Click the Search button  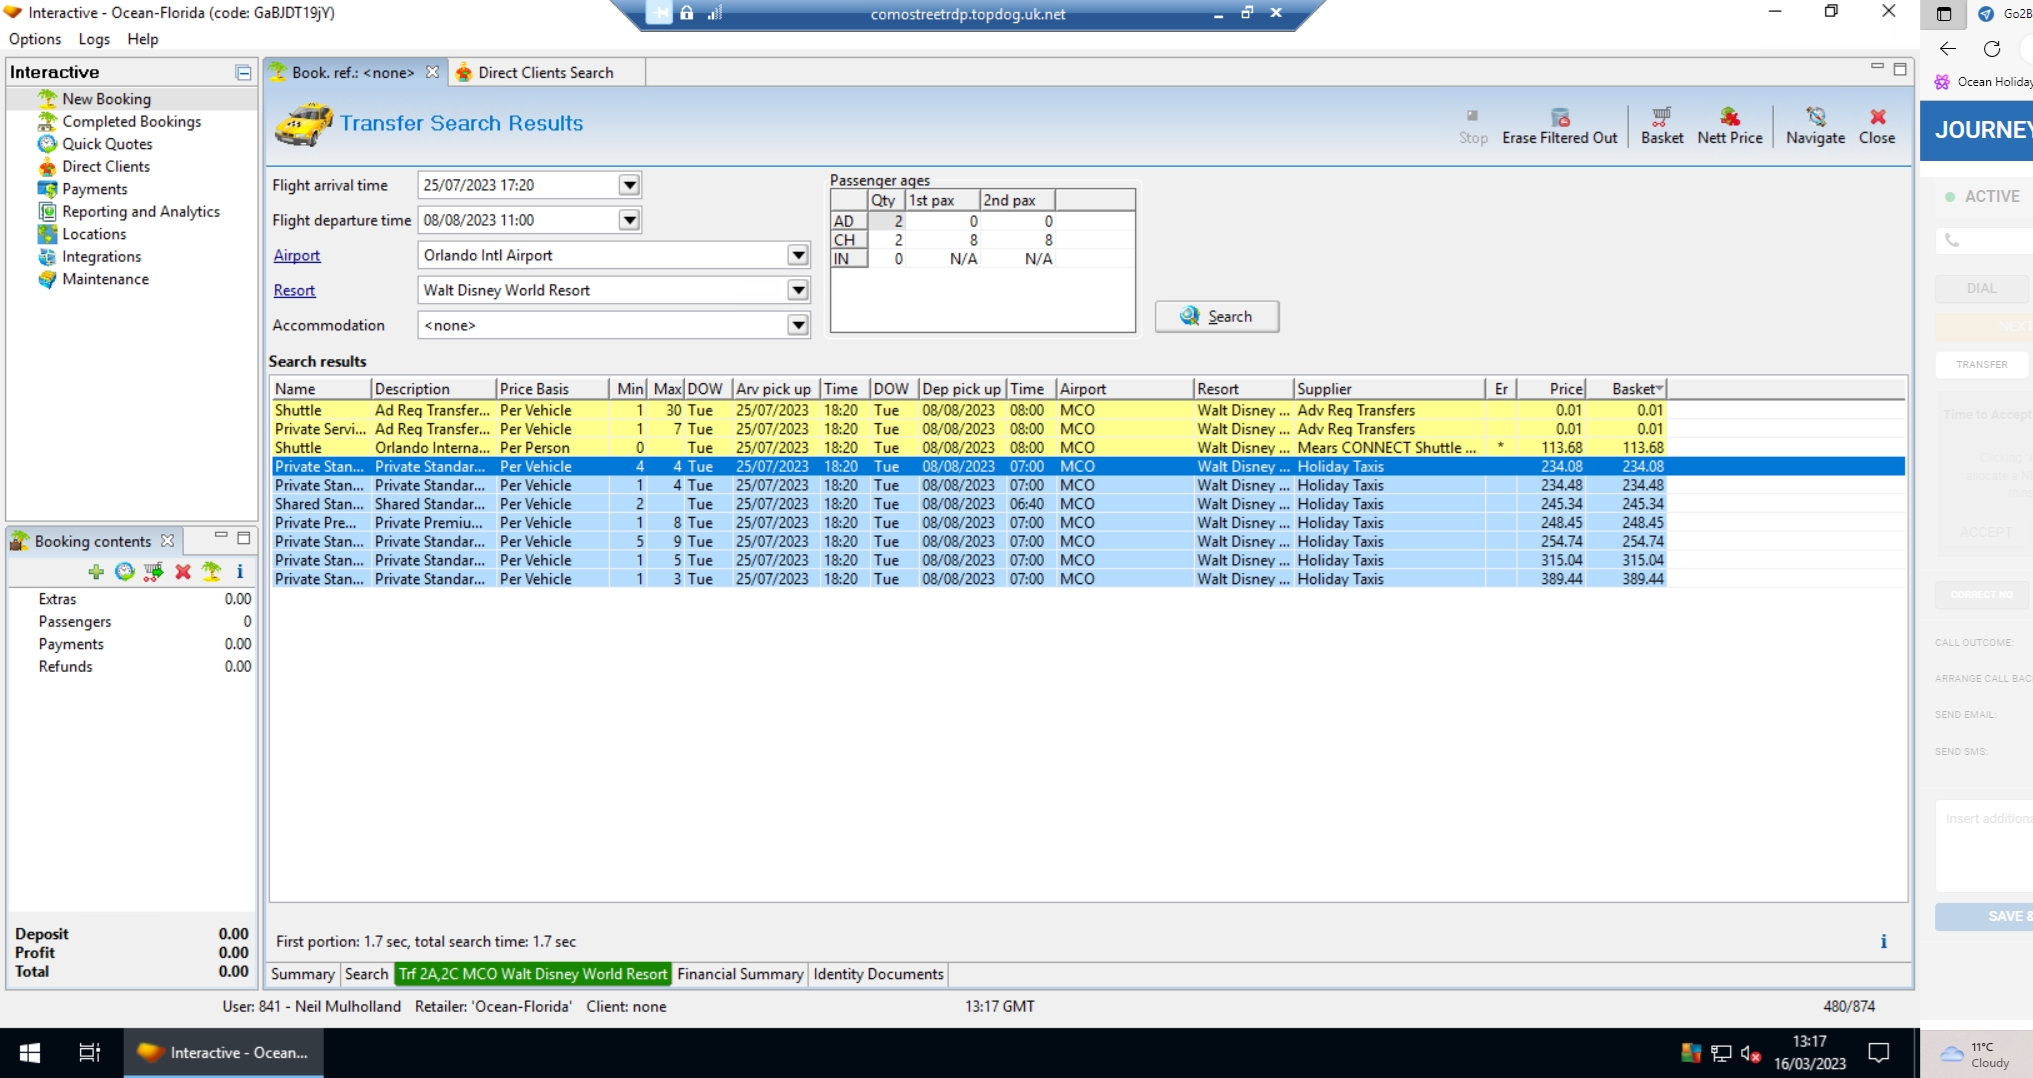[x=1216, y=316]
